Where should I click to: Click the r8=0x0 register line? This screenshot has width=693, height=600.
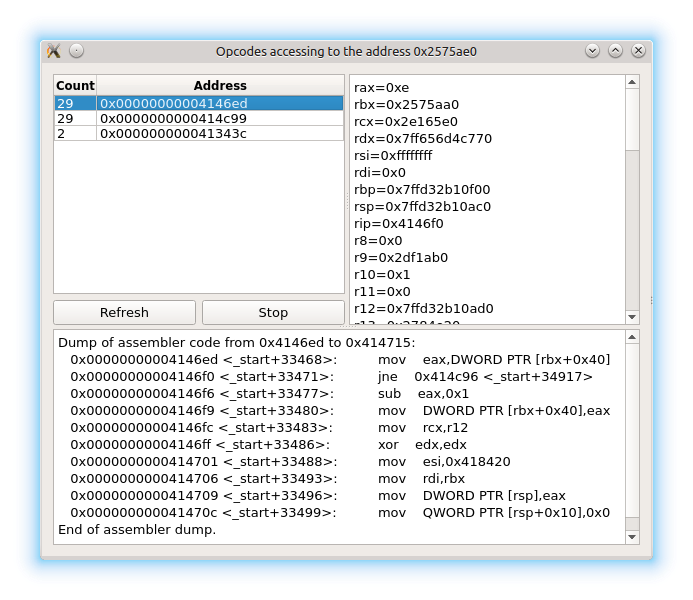(378, 241)
